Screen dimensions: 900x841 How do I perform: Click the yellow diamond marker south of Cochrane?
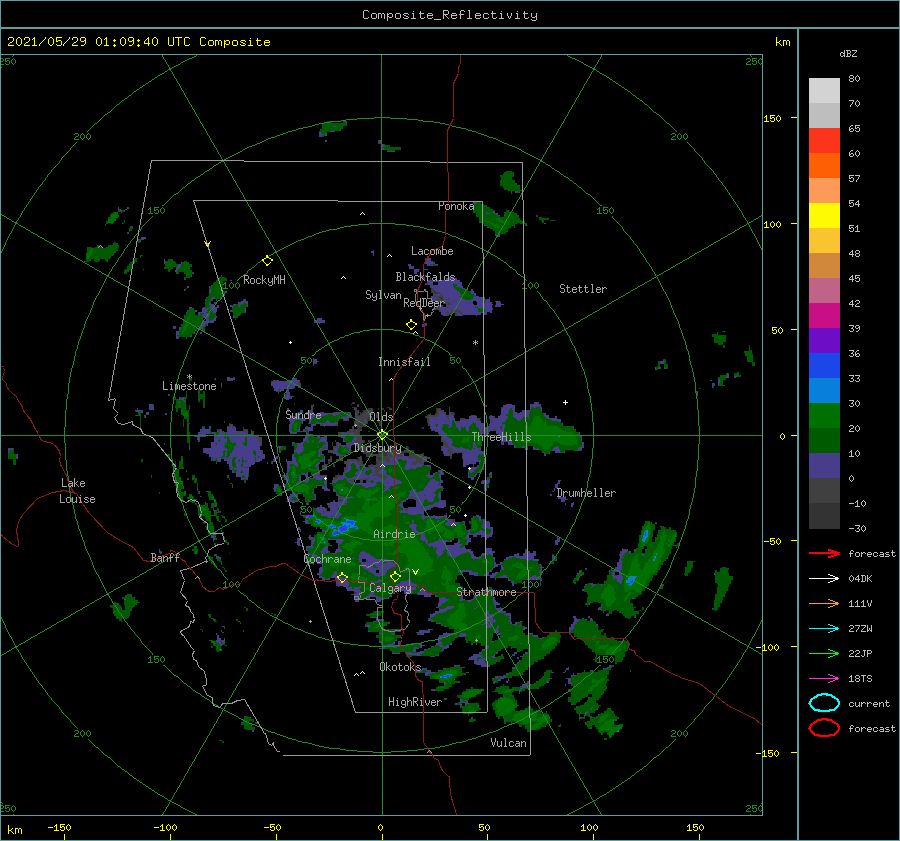[x=342, y=578]
